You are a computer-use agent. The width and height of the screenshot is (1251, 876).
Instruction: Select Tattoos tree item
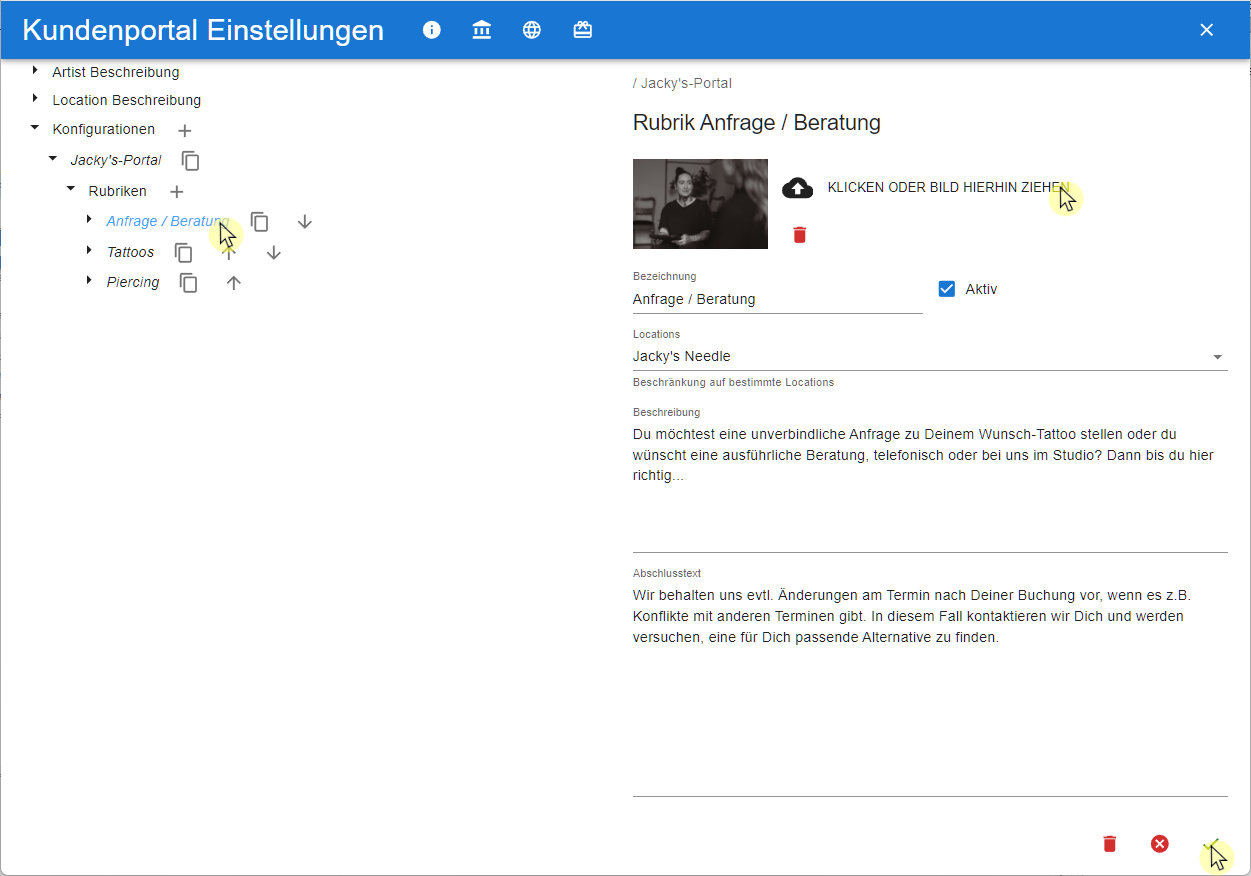[x=131, y=252]
